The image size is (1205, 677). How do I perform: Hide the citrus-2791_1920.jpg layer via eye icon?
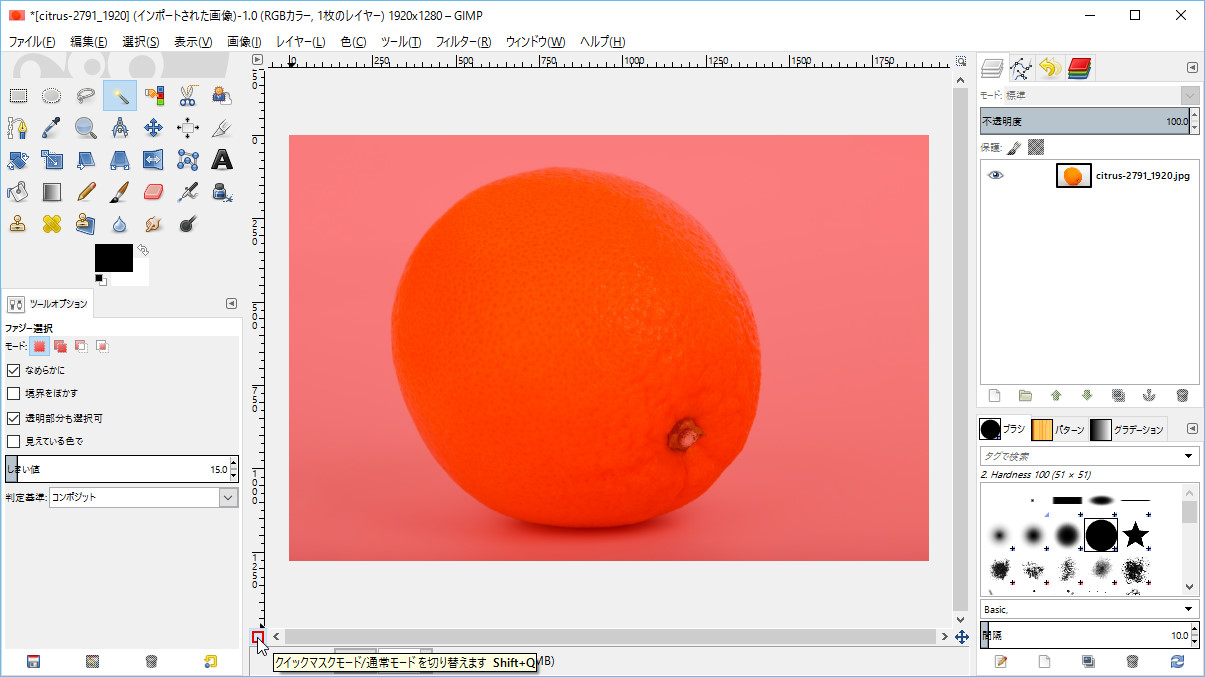click(995, 175)
